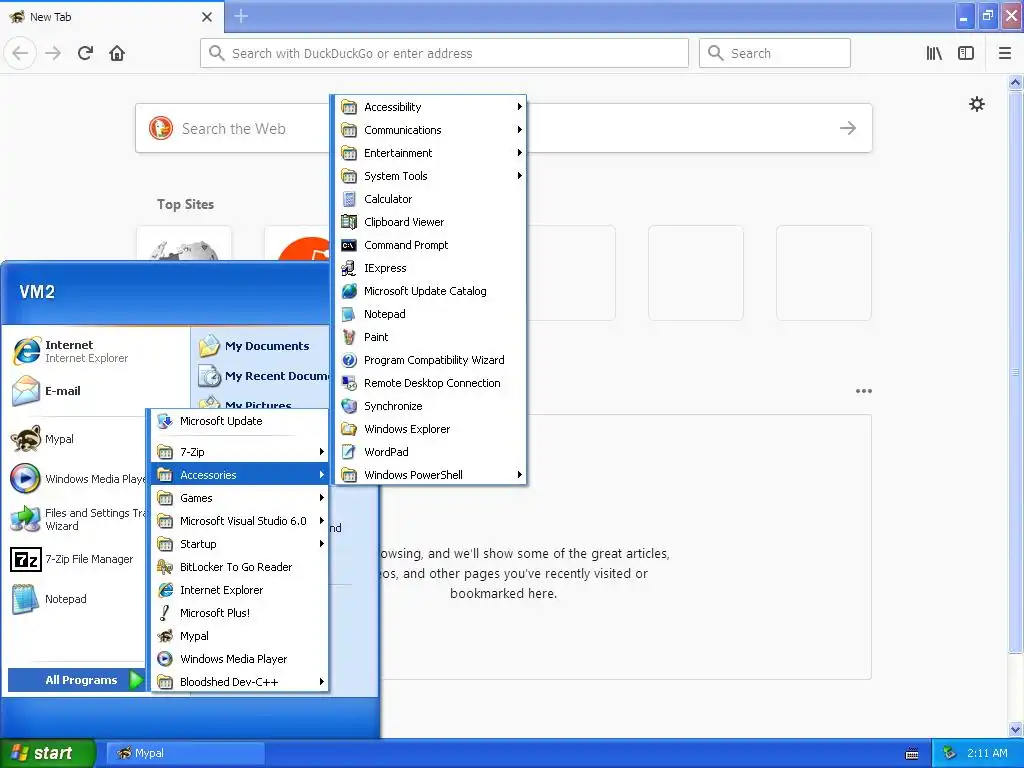Image resolution: width=1024 pixels, height=768 pixels.
Task: Close the New Tab tab
Action: point(207,17)
